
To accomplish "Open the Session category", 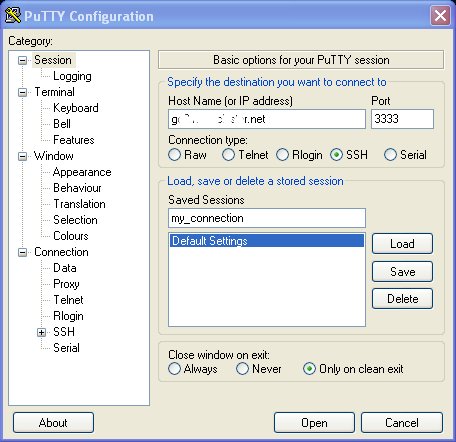I will tap(53, 60).
